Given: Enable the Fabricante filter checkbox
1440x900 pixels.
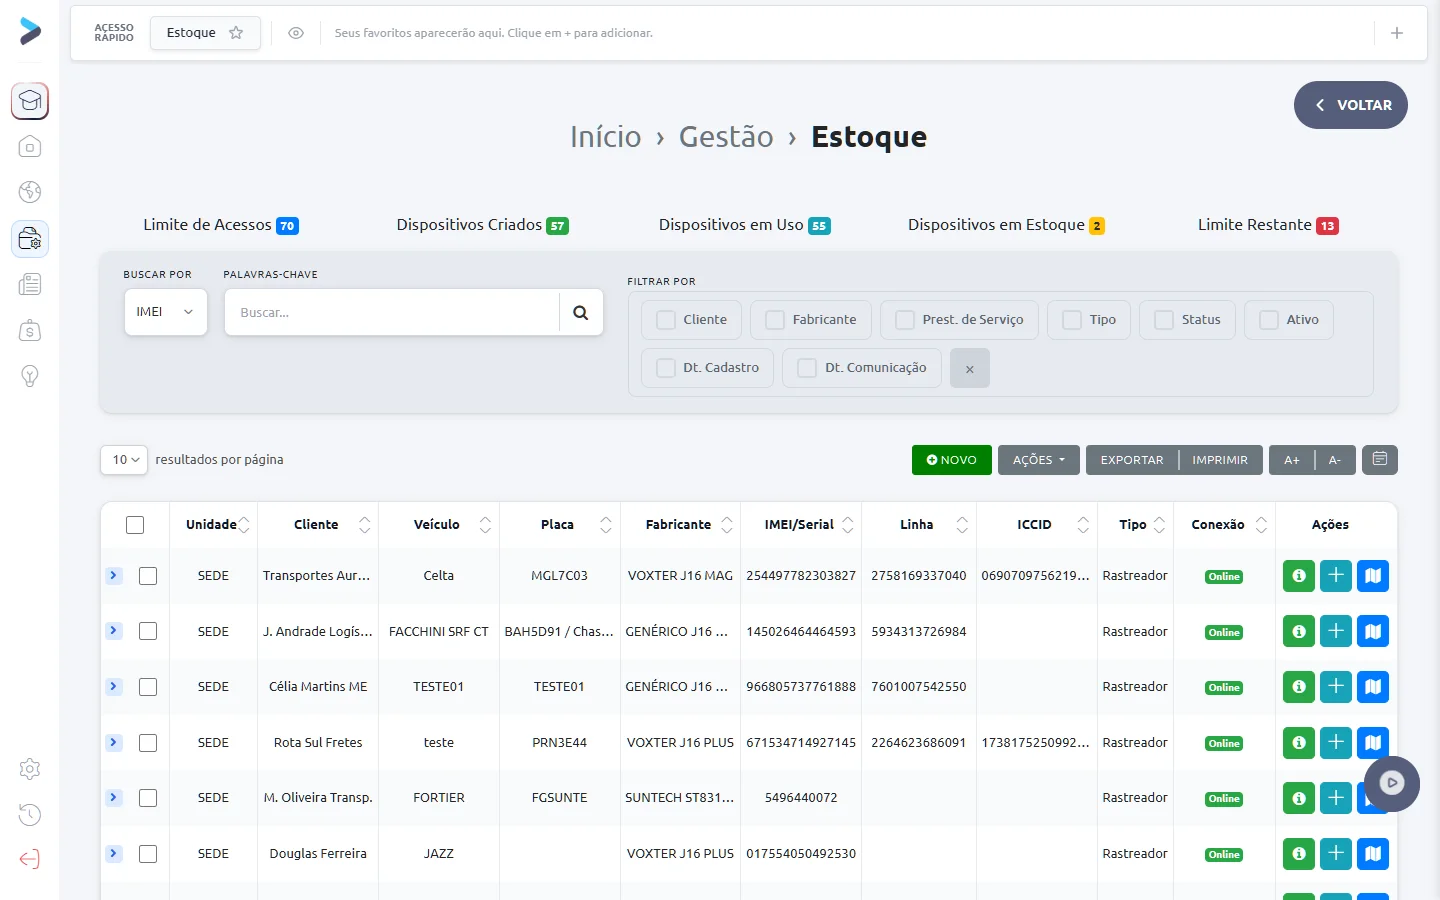Looking at the screenshot, I should pos(775,320).
